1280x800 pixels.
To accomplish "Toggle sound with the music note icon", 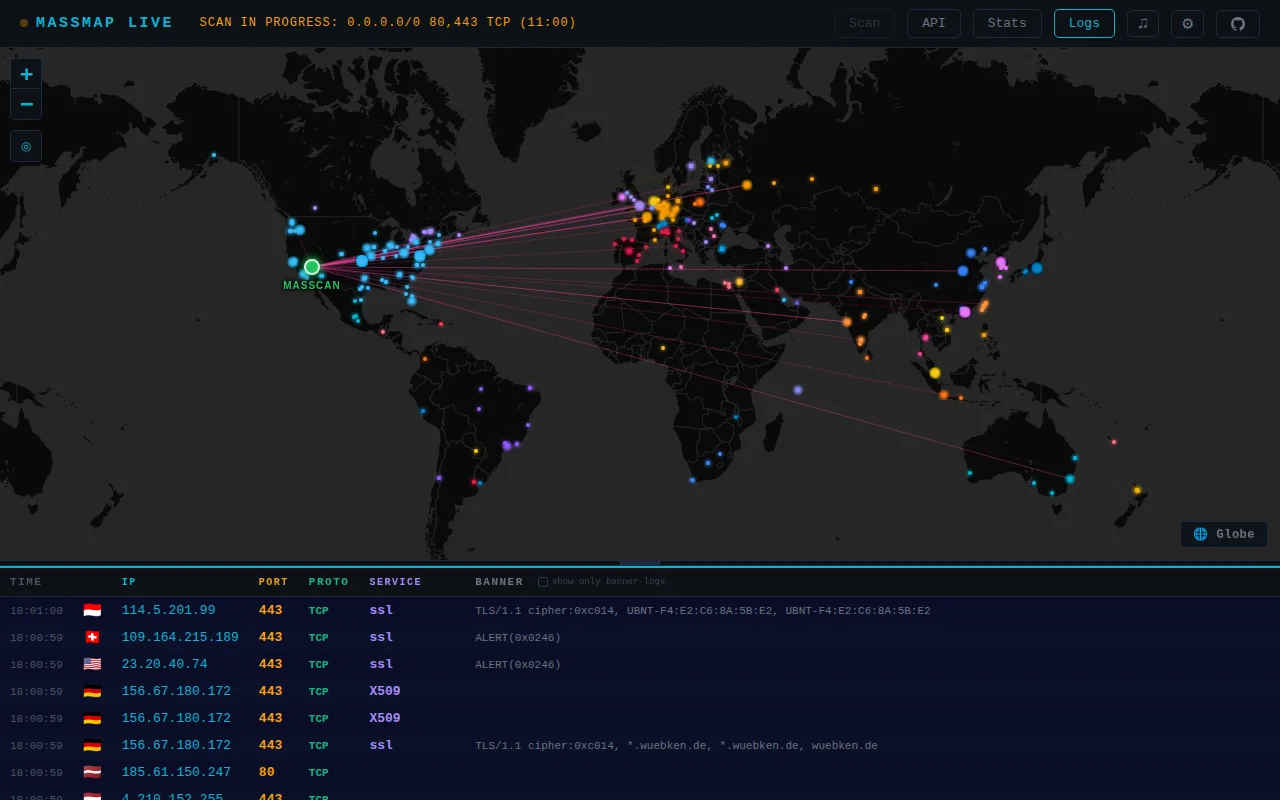I will [1143, 23].
